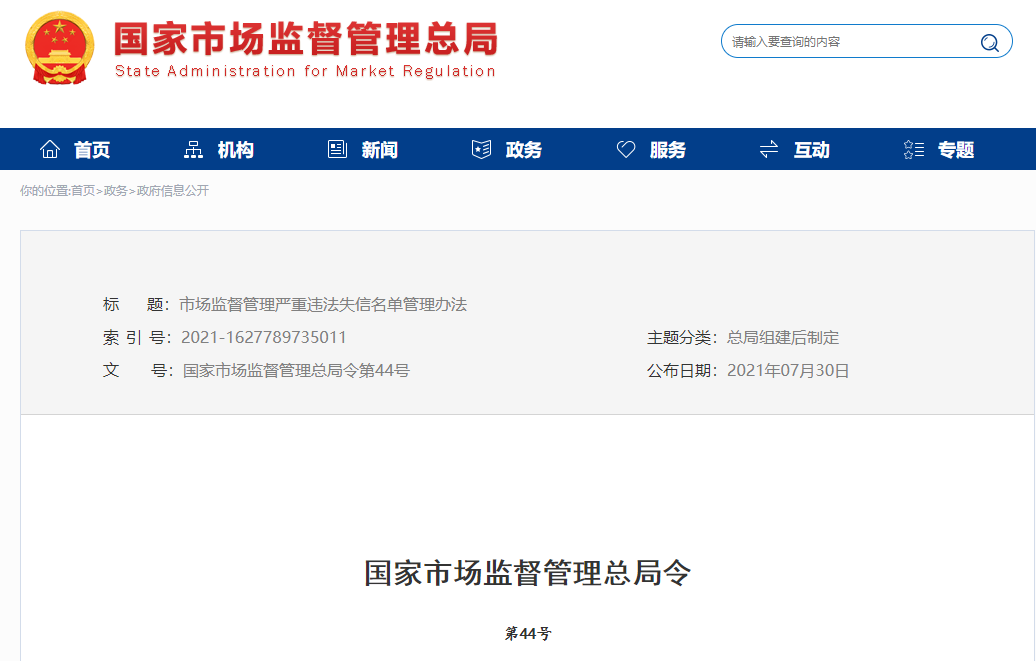Open the 首页 navigation menu item
Viewport: 1036px width, 661px height.
(x=92, y=150)
